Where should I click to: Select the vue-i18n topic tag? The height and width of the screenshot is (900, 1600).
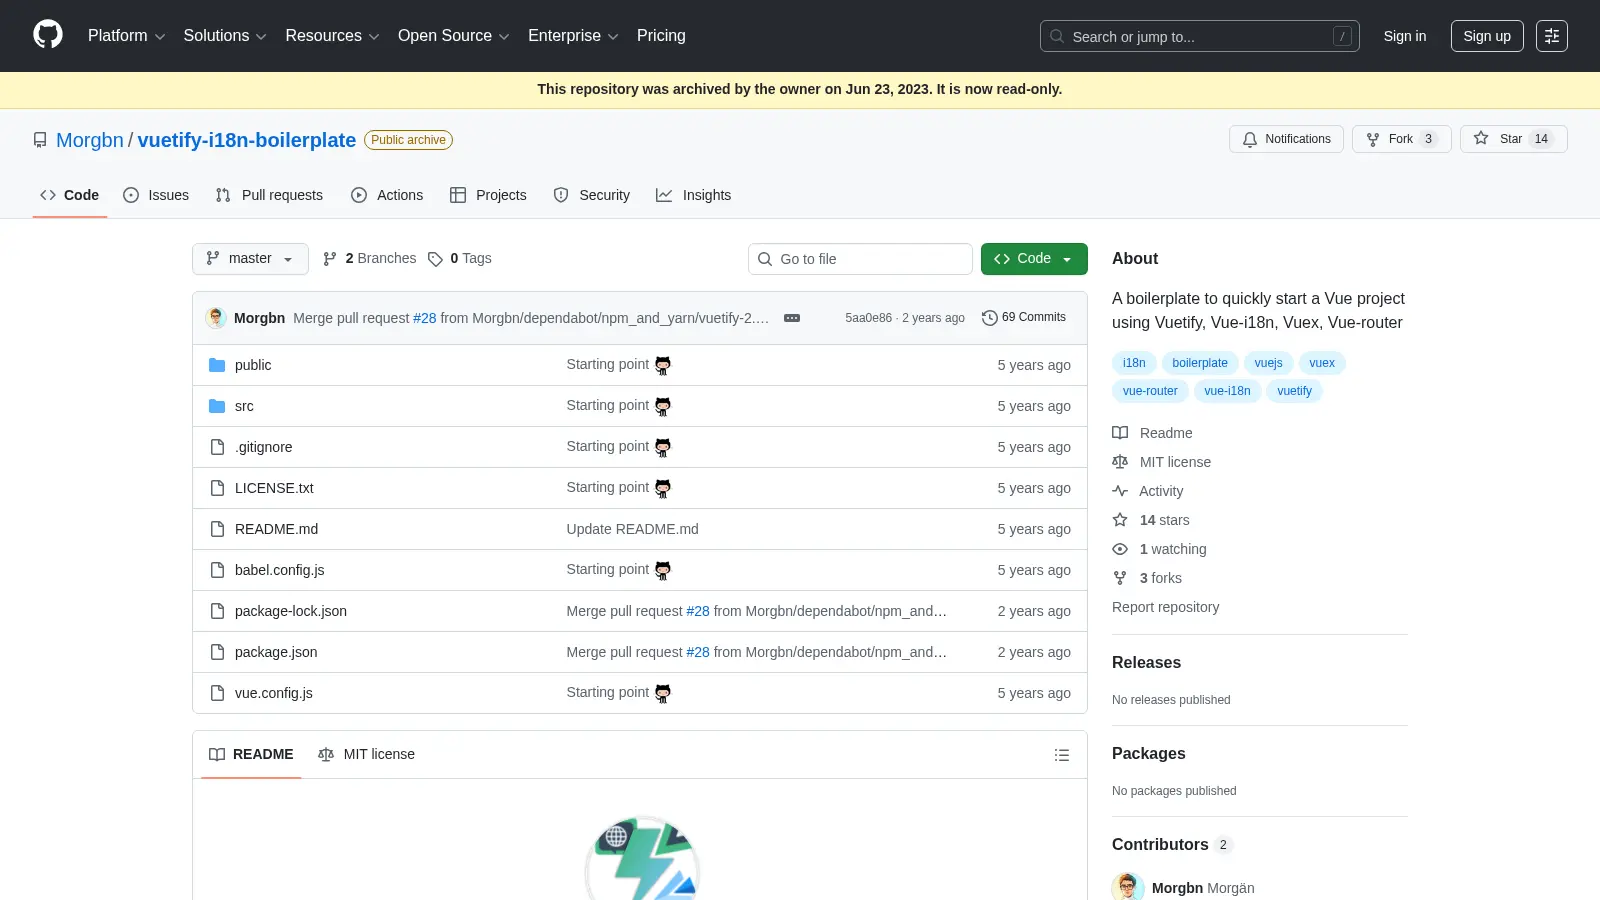click(1227, 391)
